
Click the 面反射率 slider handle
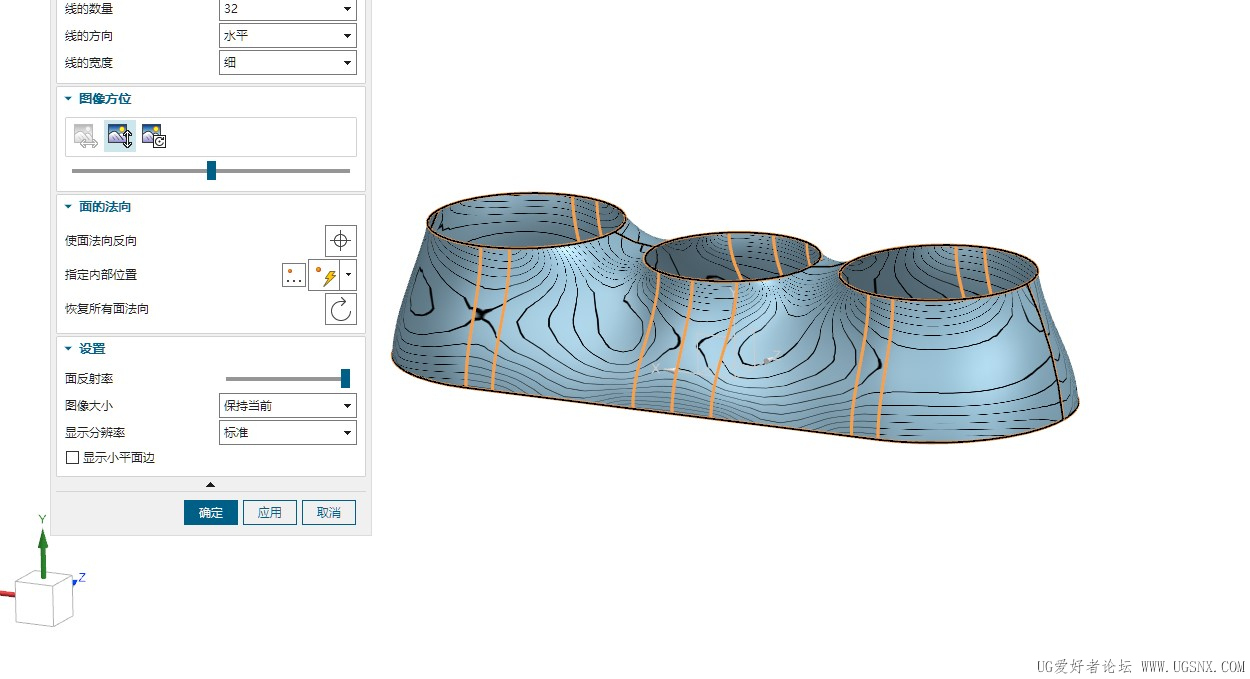click(345, 378)
